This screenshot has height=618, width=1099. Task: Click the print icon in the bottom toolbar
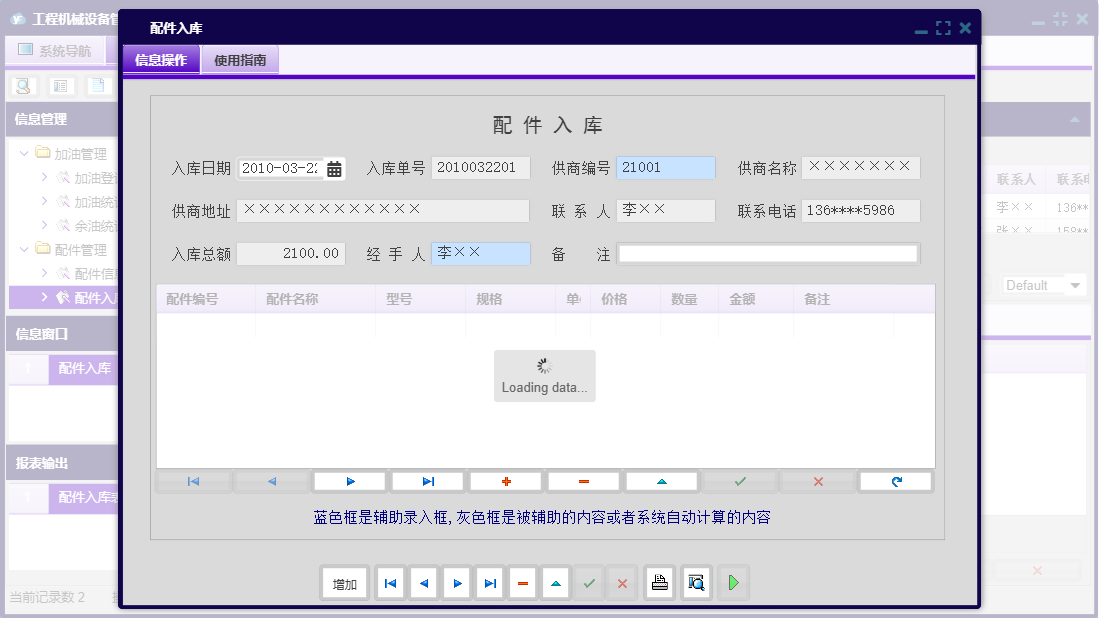point(659,583)
